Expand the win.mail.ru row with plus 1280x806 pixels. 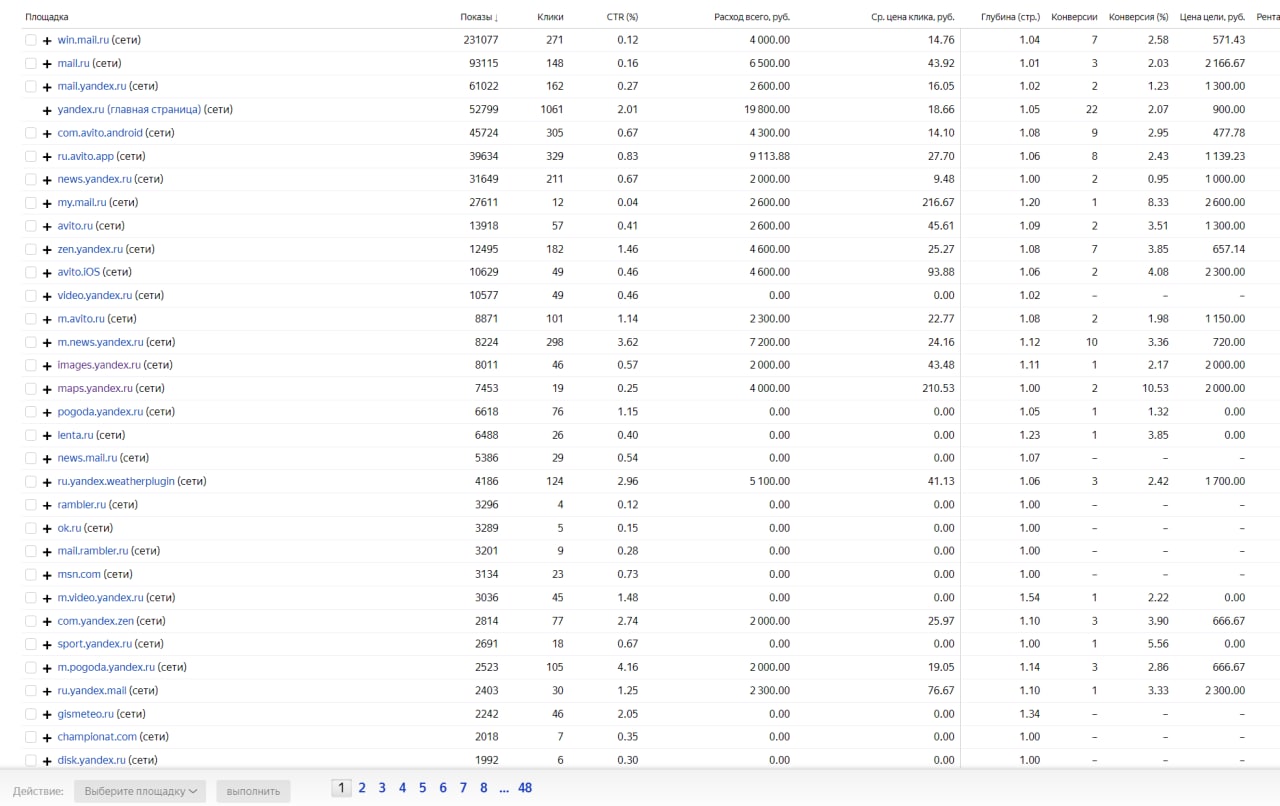(x=47, y=40)
